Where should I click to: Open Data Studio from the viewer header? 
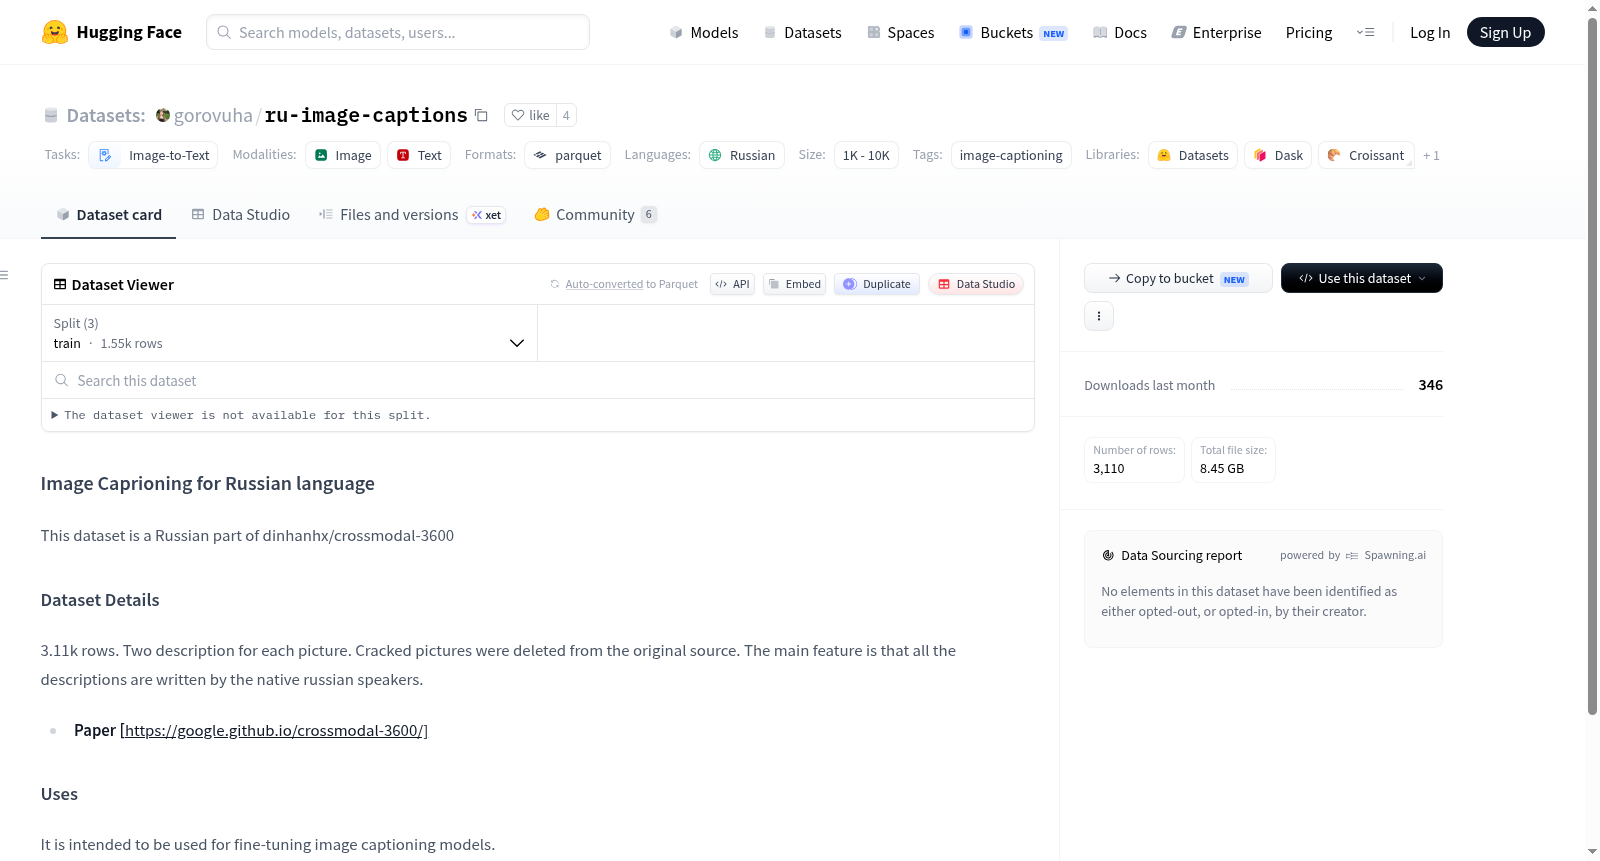(x=976, y=284)
